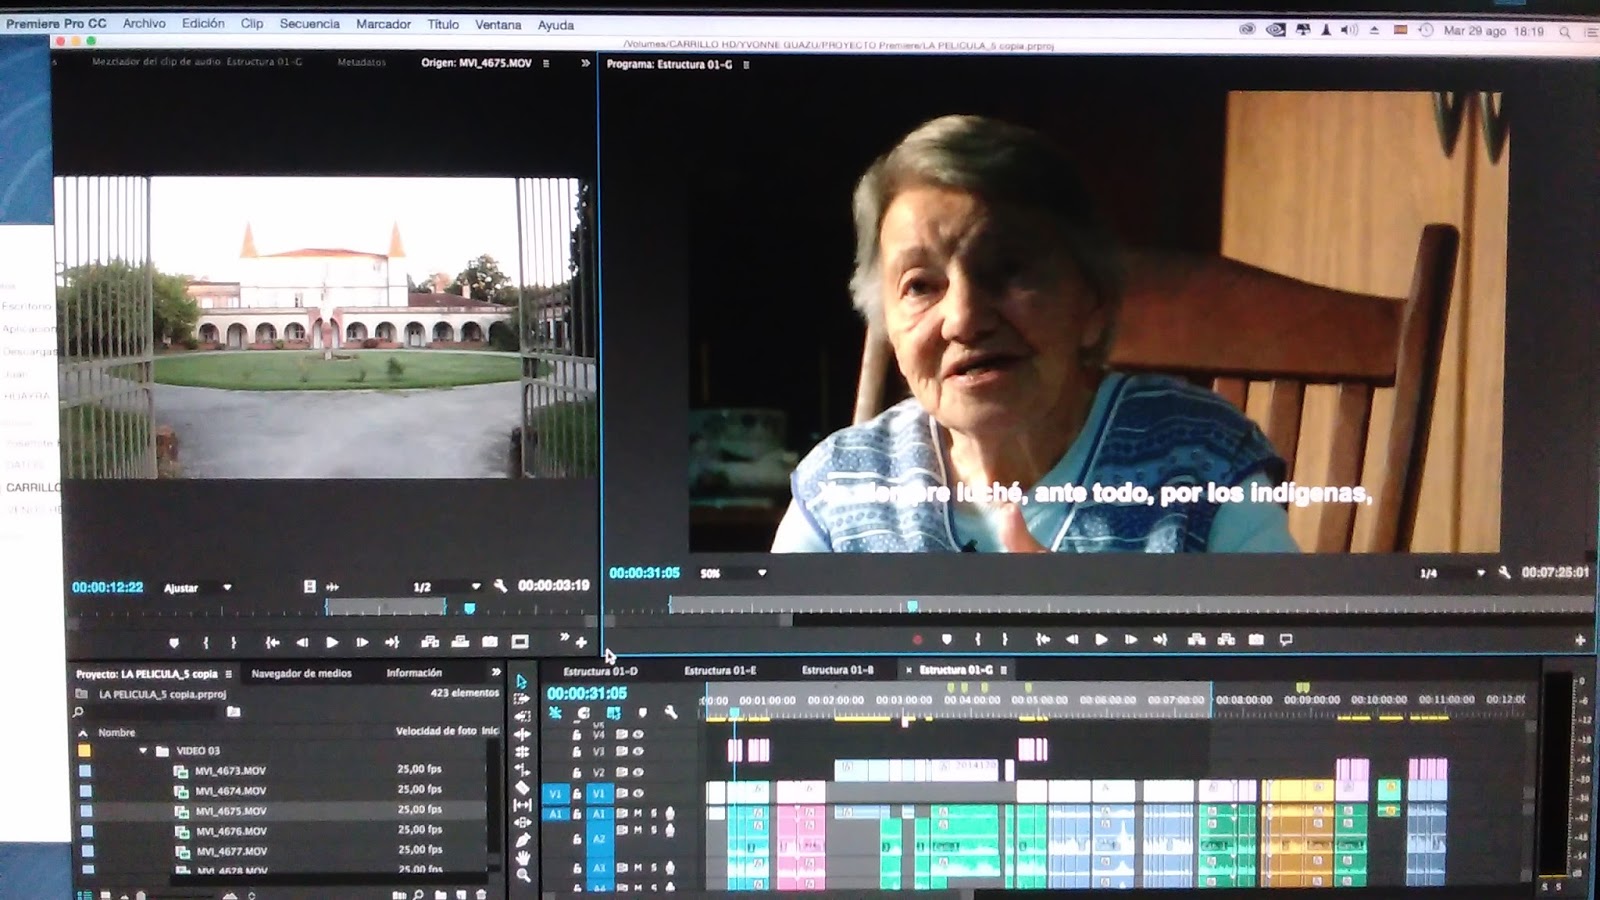Click timeline timecode 00:00:31:05

[x=587, y=693]
